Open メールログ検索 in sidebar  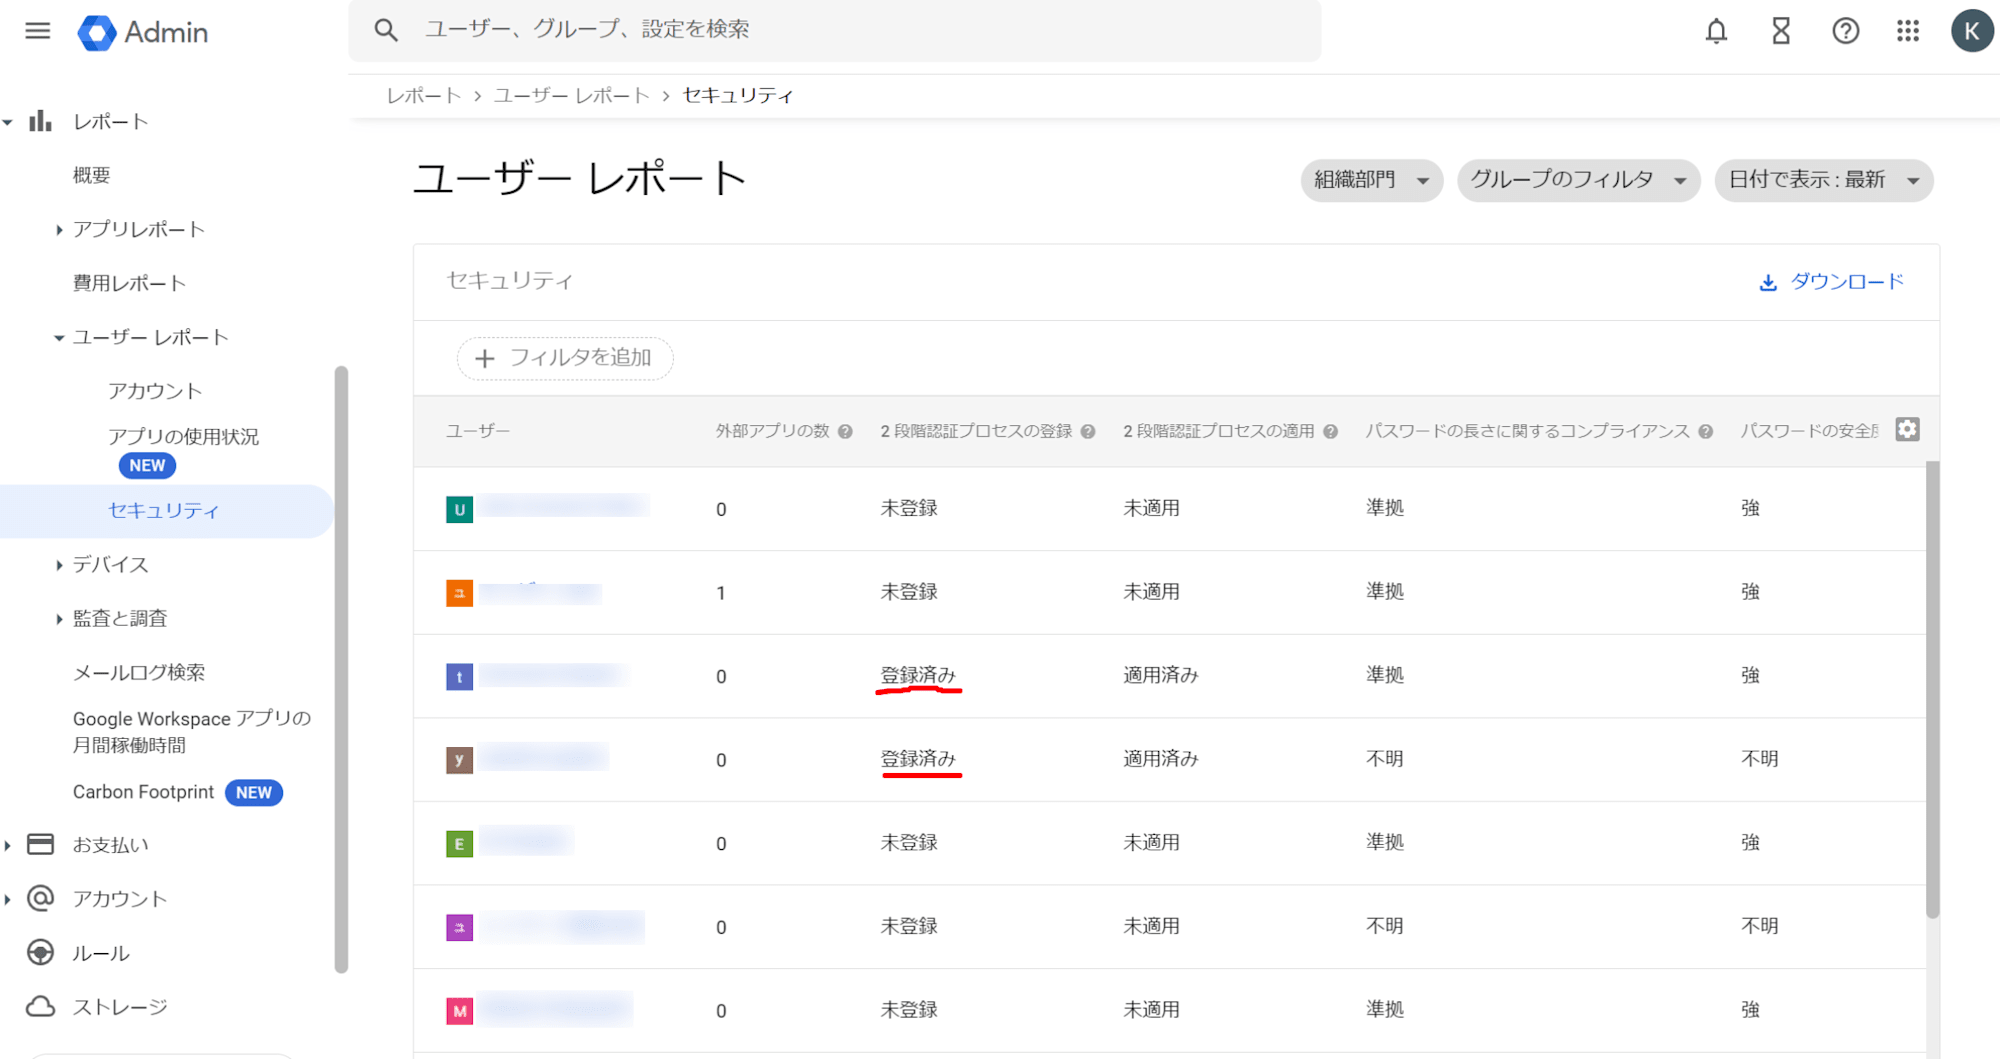point(138,672)
